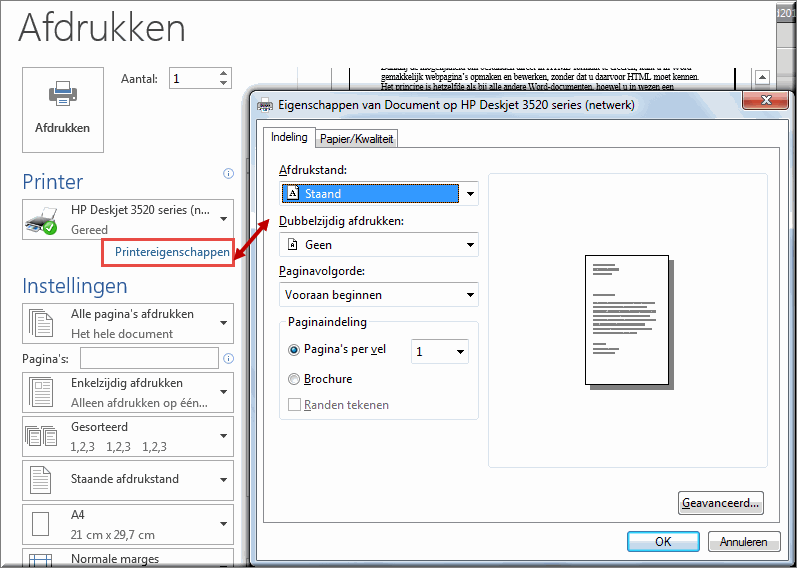Open Dubbelzijdig afdrukken combo showing Geen
Viewport: 797px width, 568px height.
click(379, 245)
